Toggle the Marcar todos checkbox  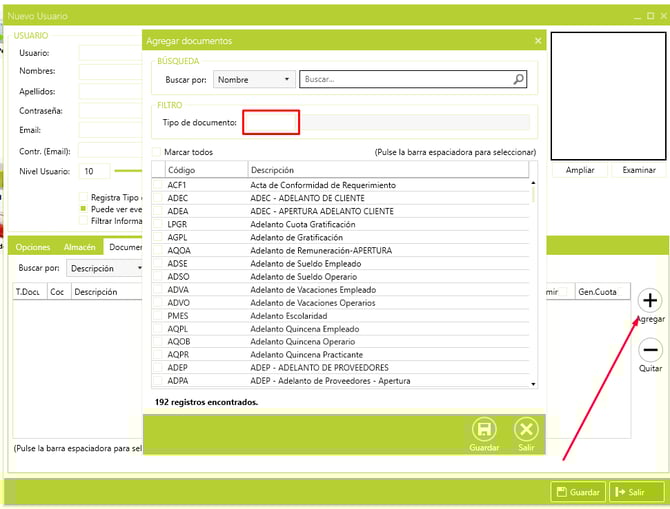[156, 152]
